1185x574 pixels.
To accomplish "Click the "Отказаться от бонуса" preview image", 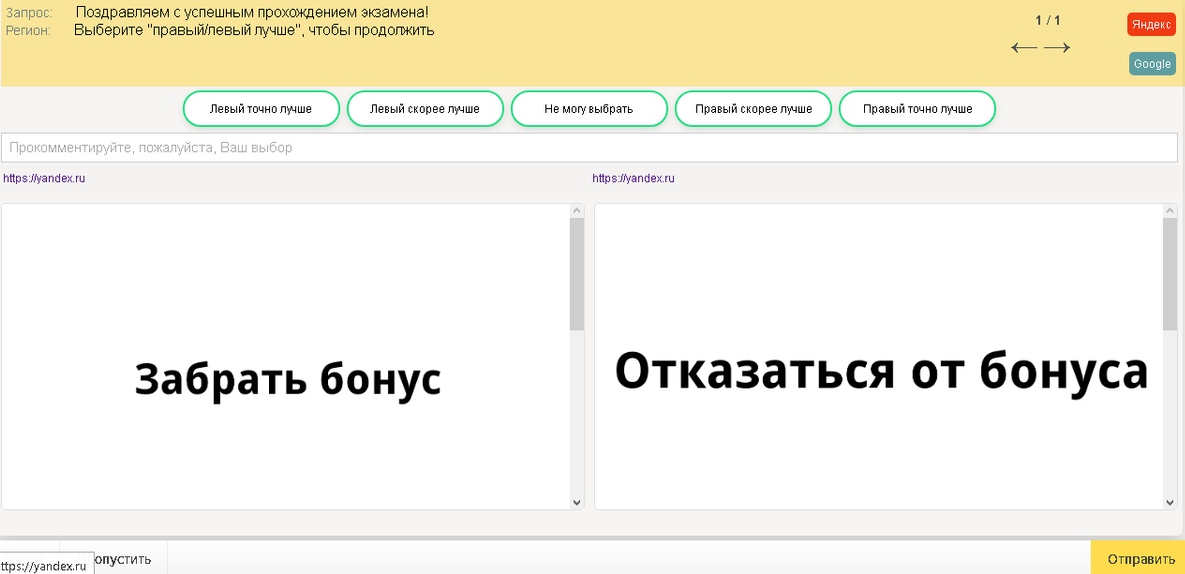I will (879, 371).
